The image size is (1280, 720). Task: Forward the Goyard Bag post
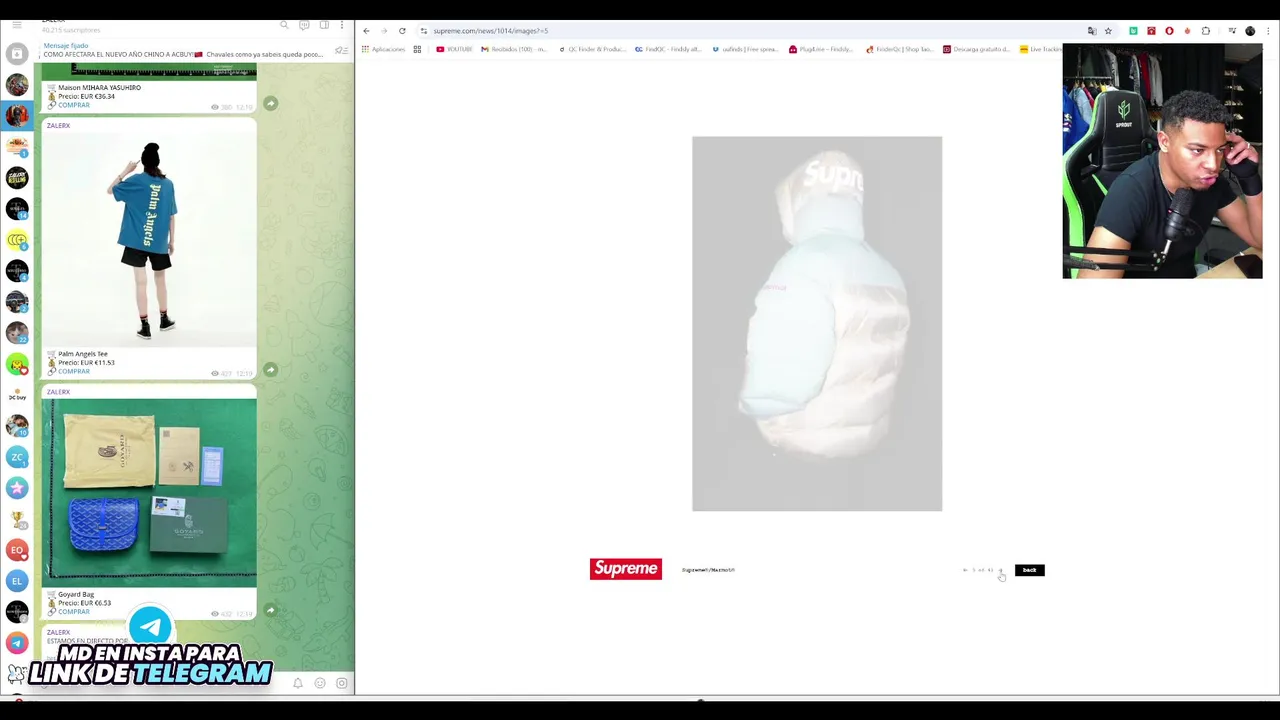pyautogui.click(x=270, y=610)
